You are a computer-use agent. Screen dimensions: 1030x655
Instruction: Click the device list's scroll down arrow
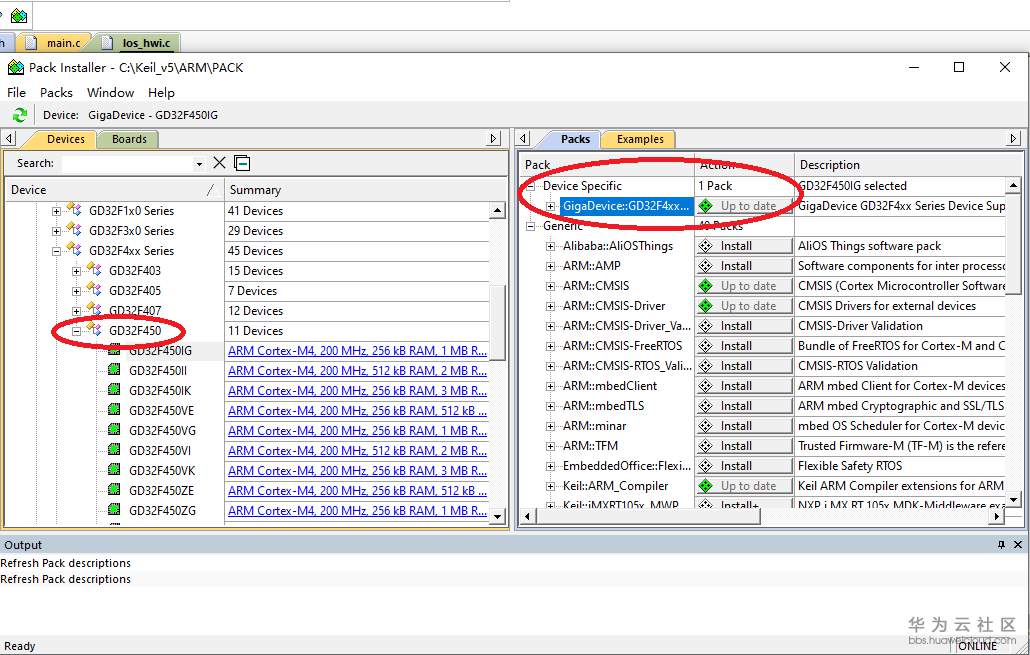[x=497, y=516]
